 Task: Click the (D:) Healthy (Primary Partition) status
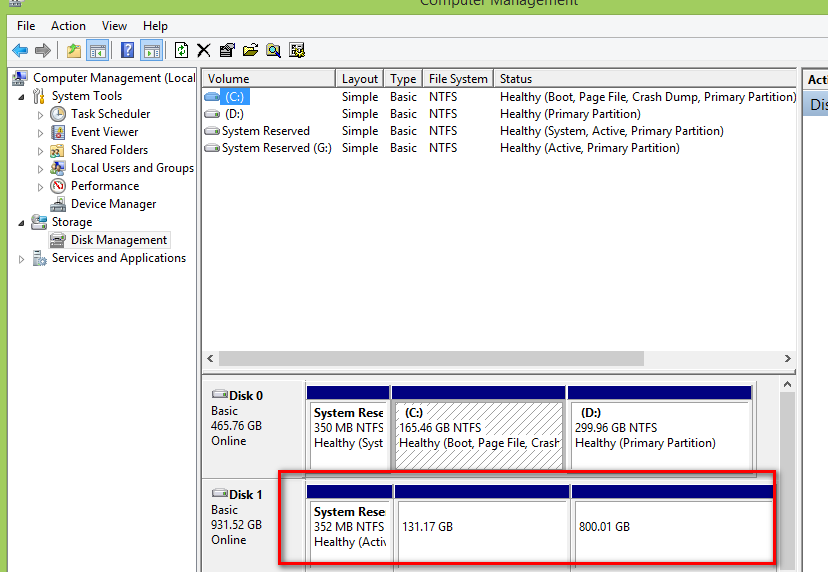point(570,114)
